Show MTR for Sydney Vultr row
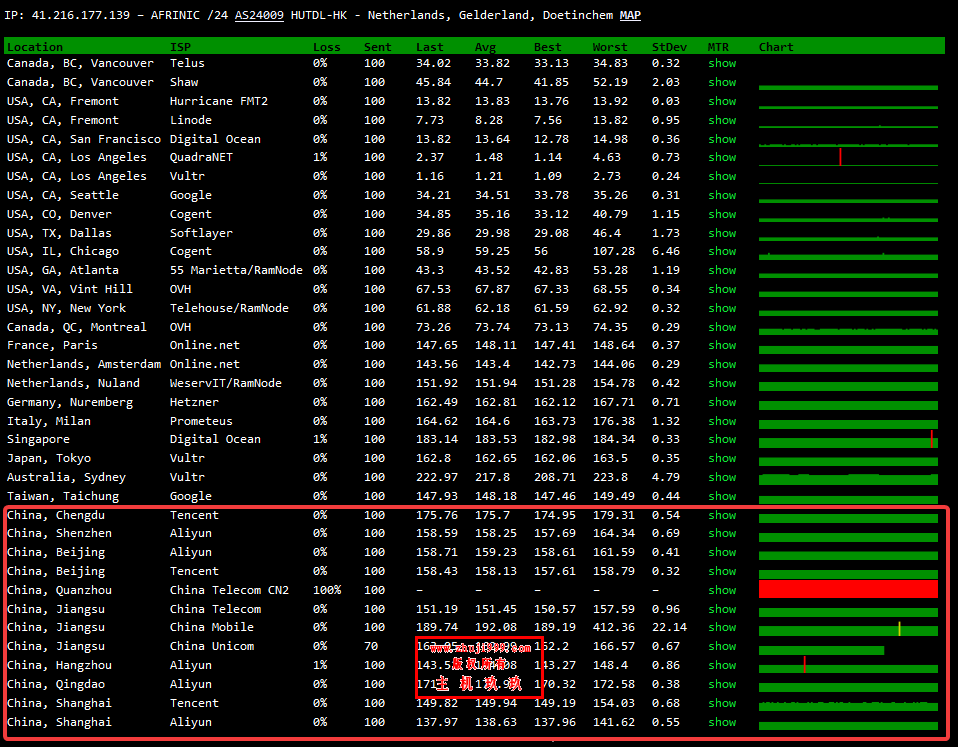 tap(722, 477)
